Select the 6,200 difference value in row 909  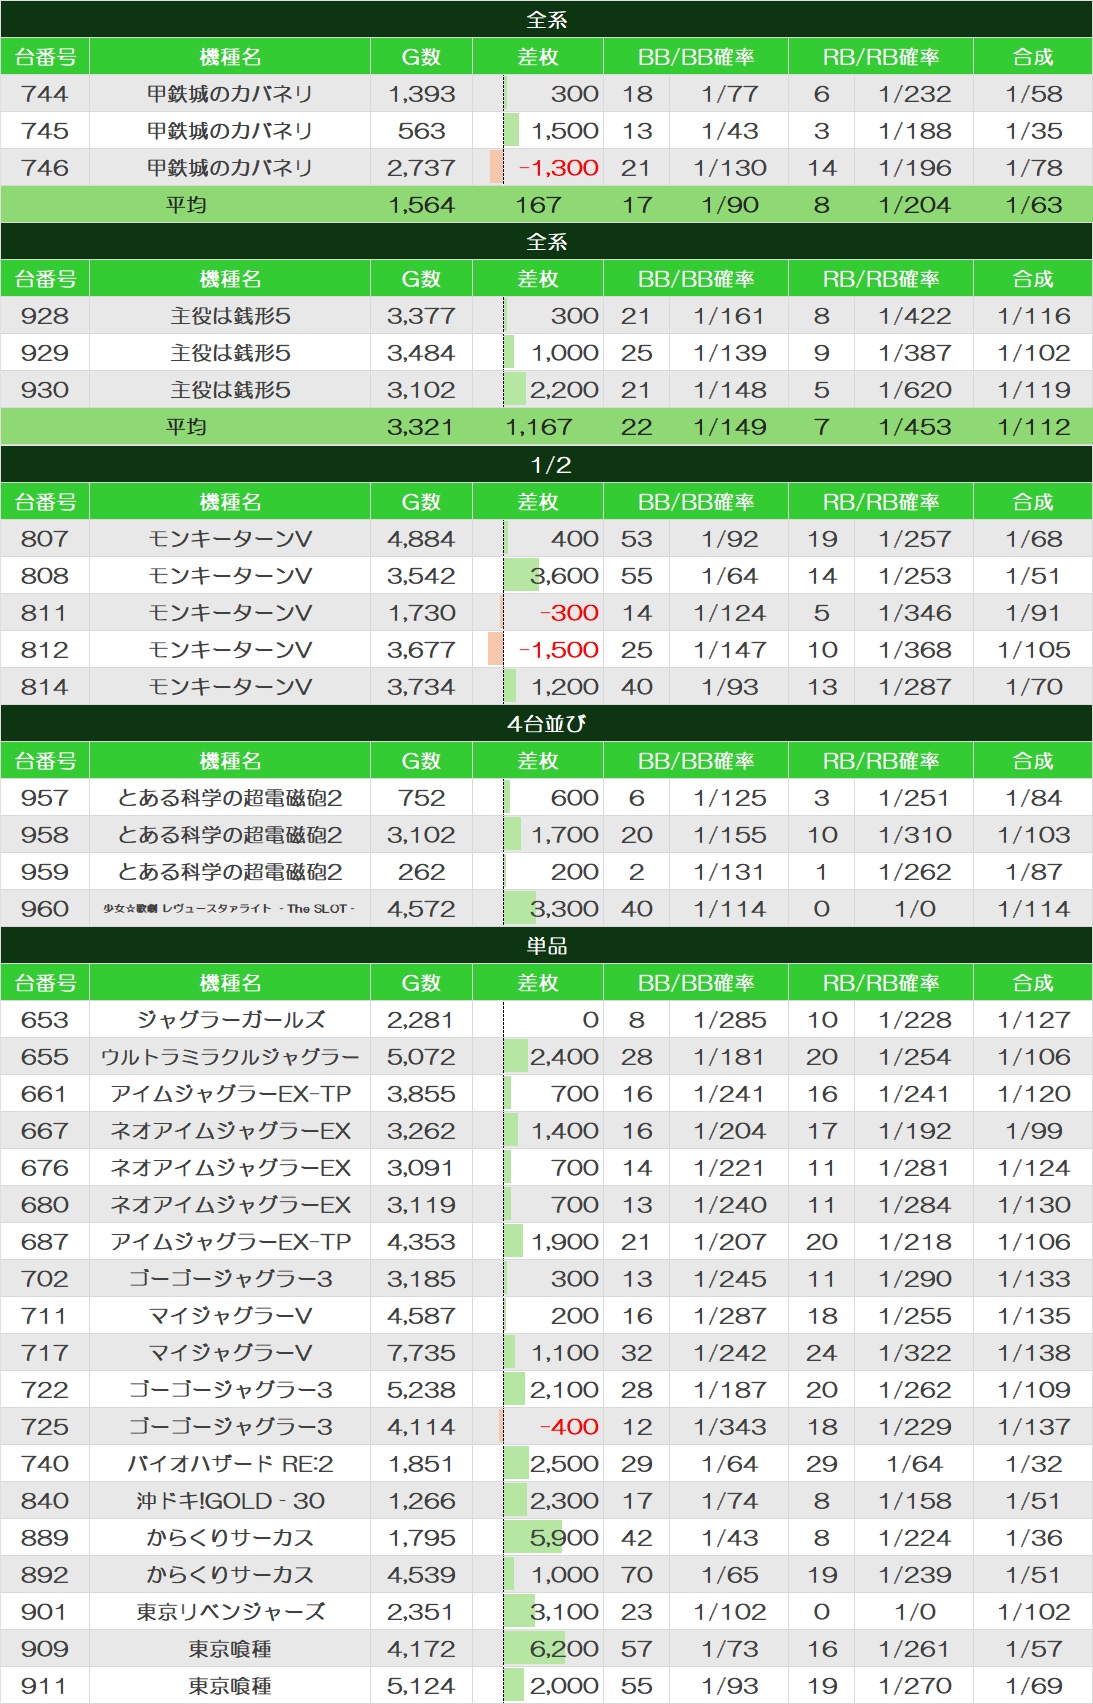[564, 1649]
